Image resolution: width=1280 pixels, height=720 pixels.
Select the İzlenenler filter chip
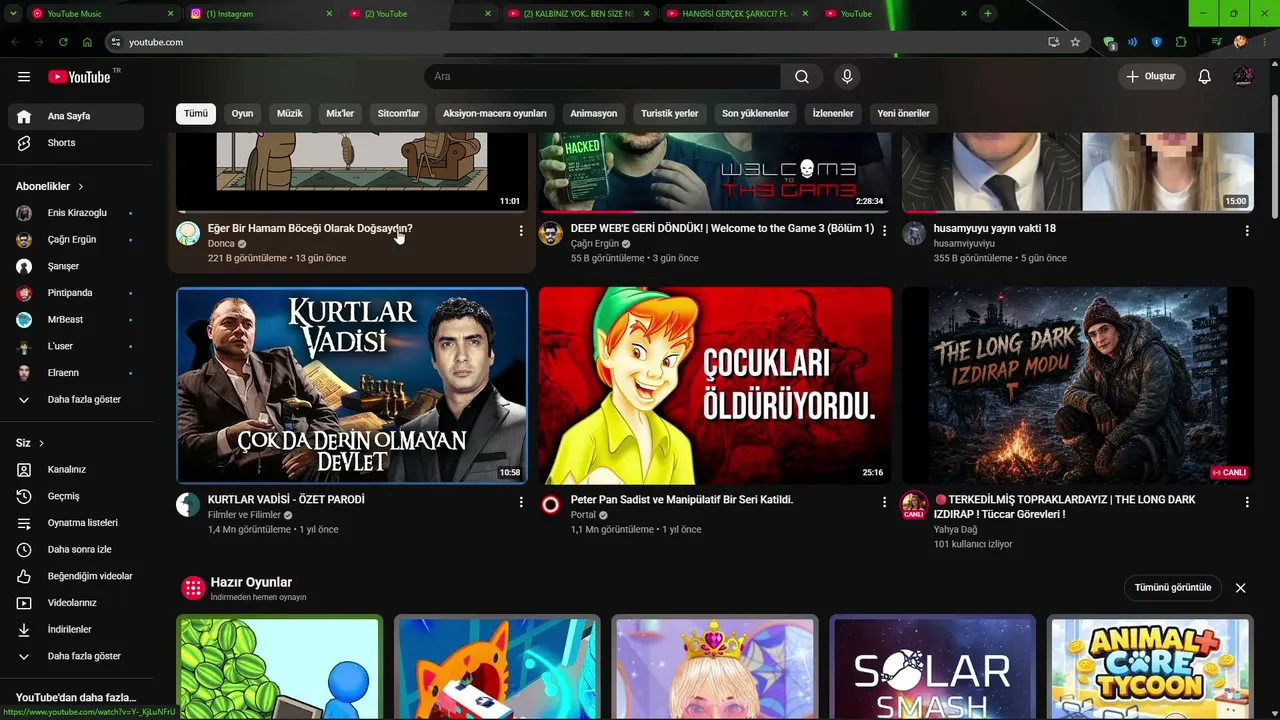(833, 114)
